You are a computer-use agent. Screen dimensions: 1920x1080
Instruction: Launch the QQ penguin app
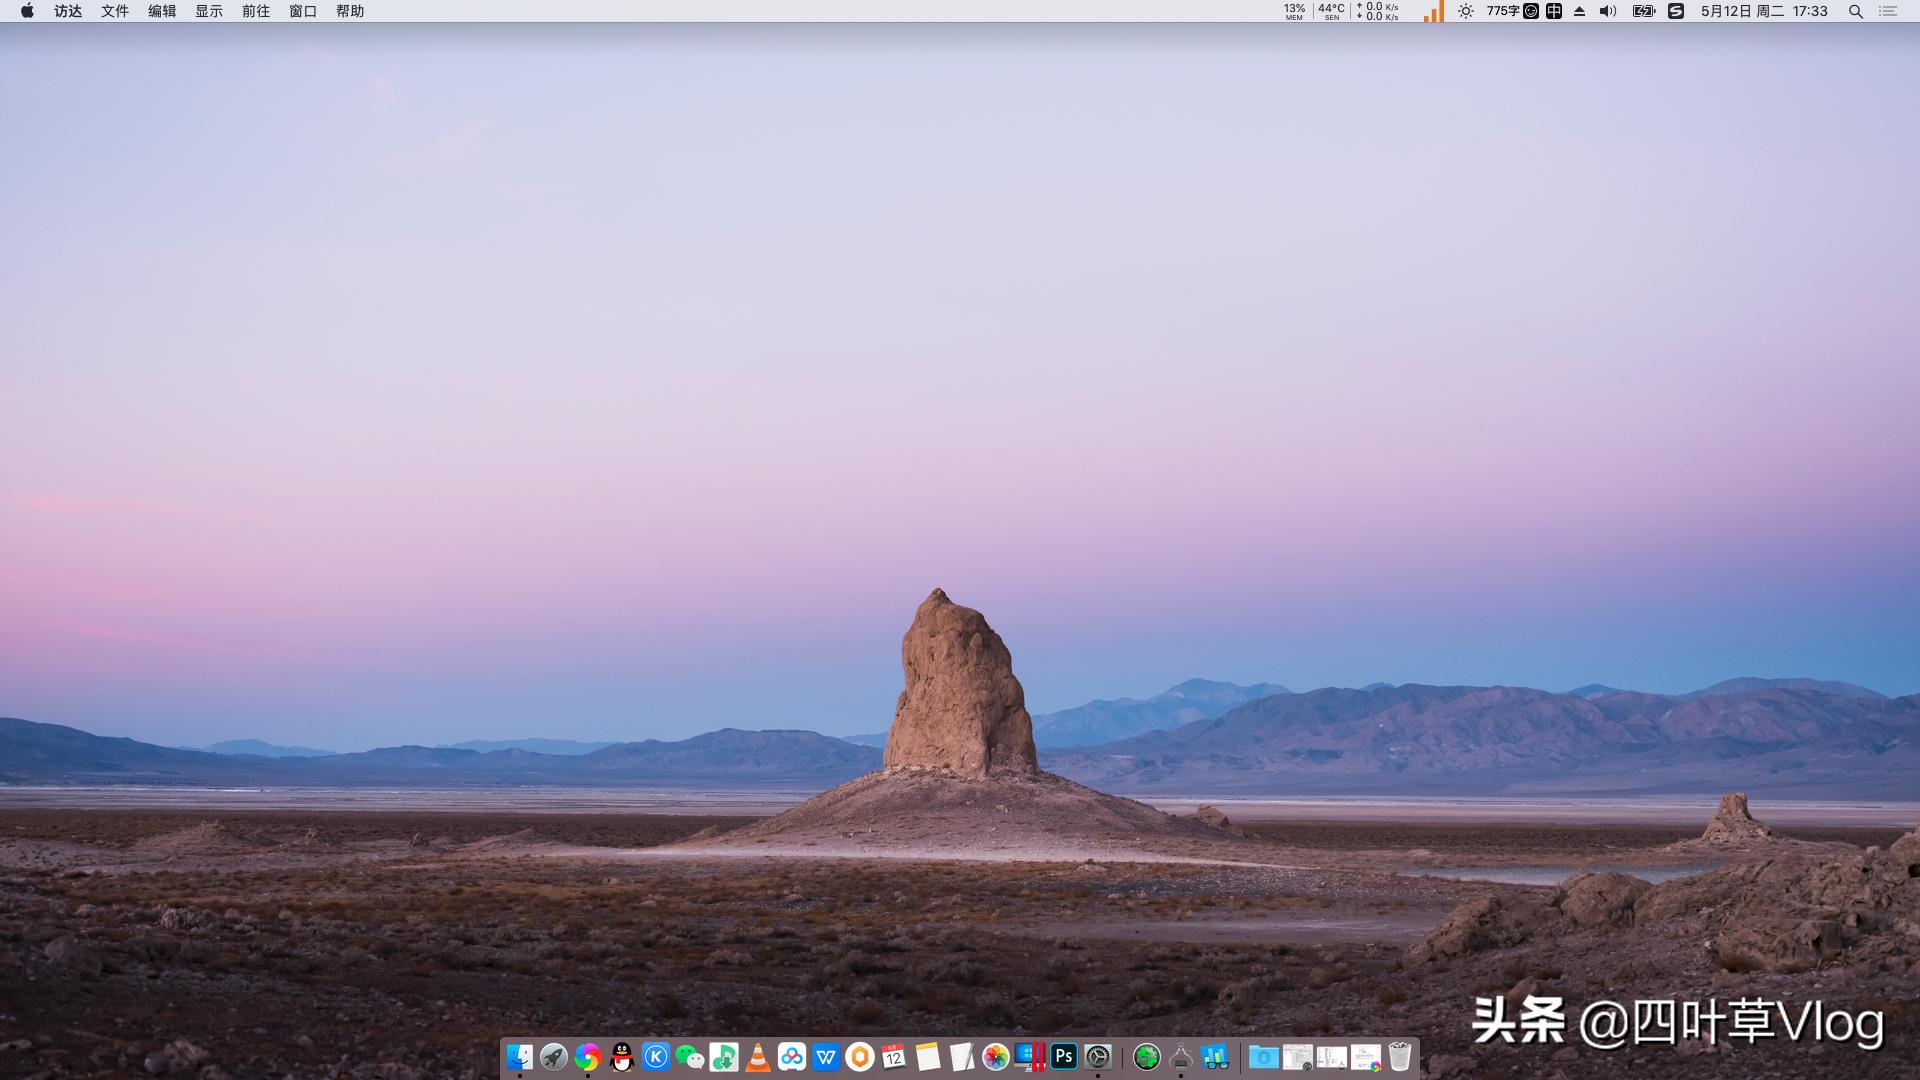(x=622, y=1057)
